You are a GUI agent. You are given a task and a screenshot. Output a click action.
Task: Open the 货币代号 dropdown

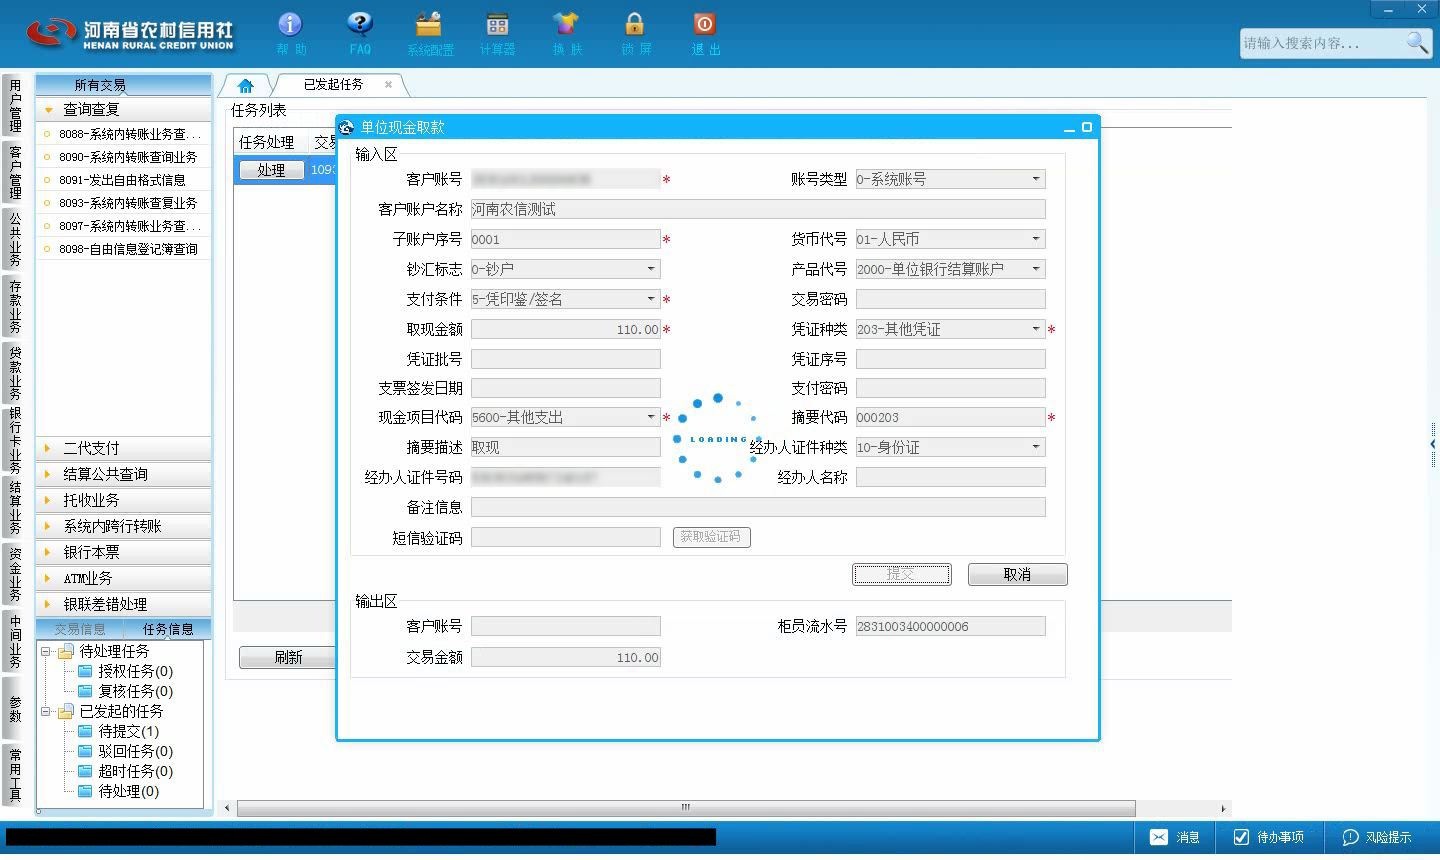tap(1036, 239)
